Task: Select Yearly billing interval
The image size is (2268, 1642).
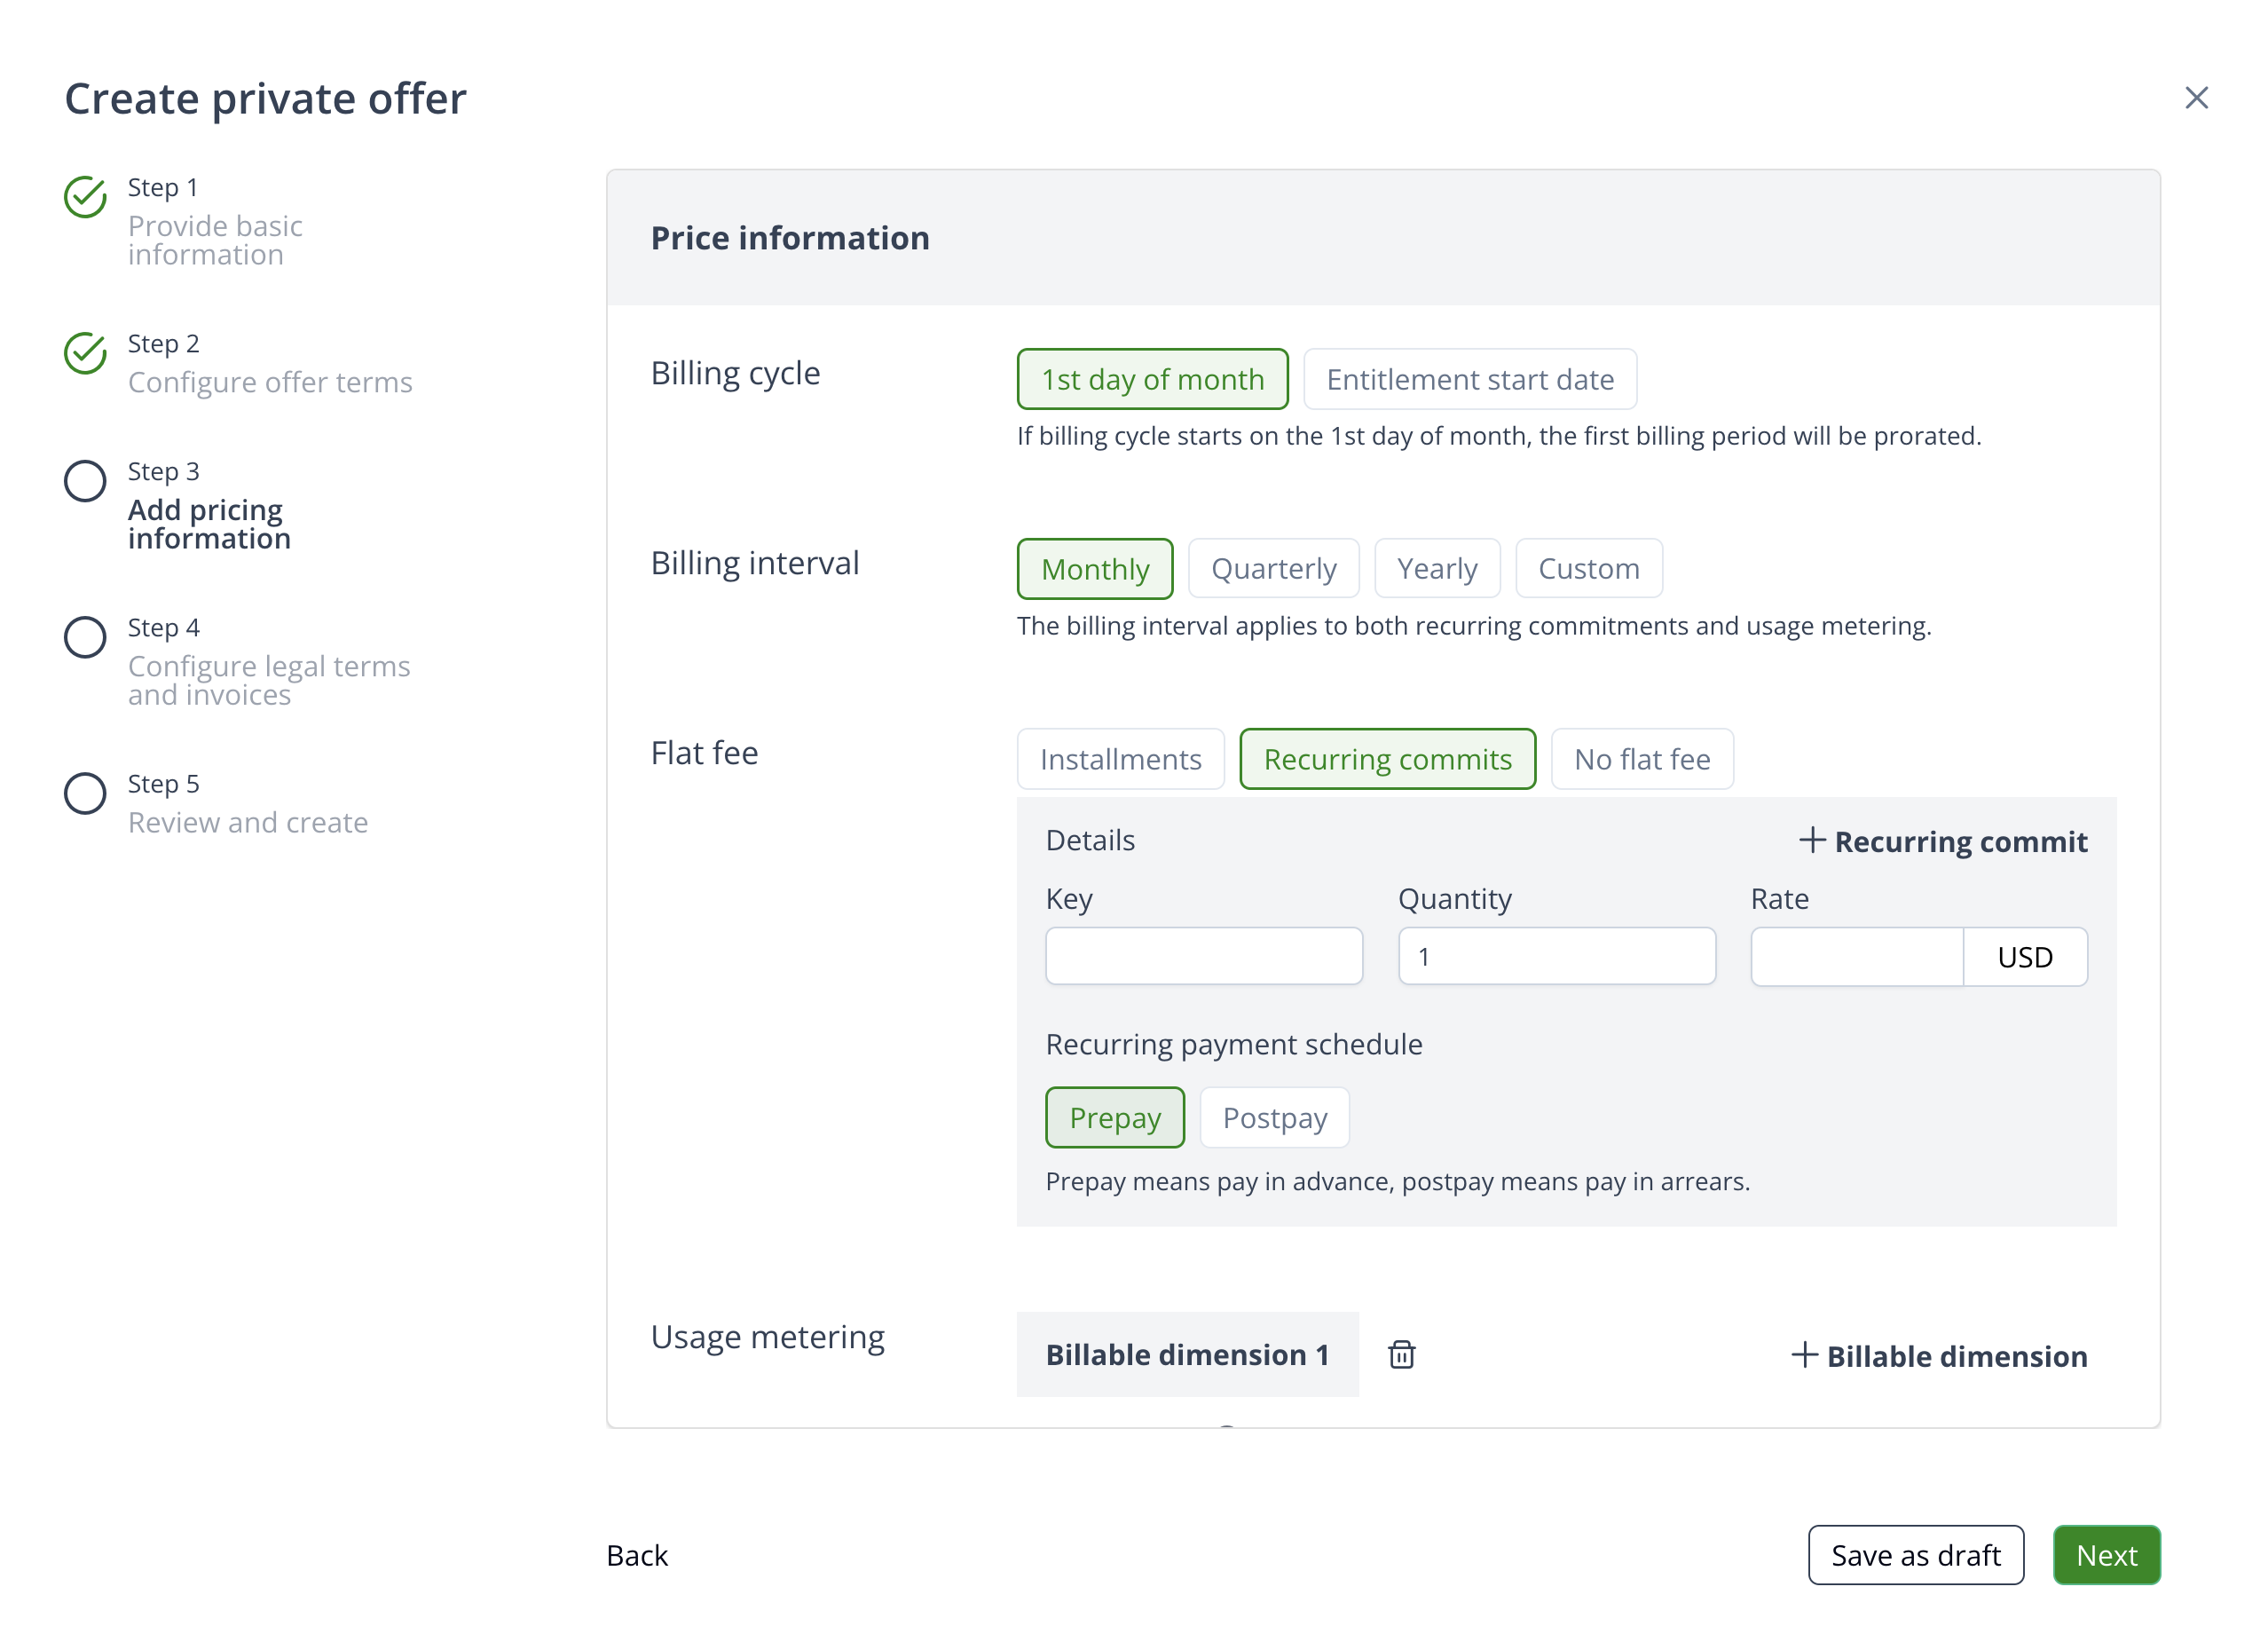Action: coord(1436,569)
